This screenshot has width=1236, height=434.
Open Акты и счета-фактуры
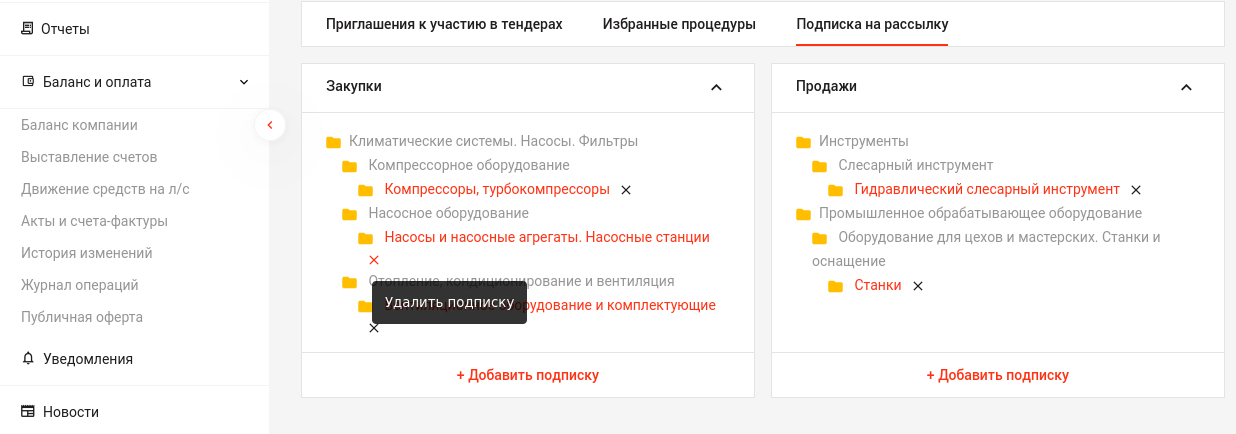click(x=94, y=221)
